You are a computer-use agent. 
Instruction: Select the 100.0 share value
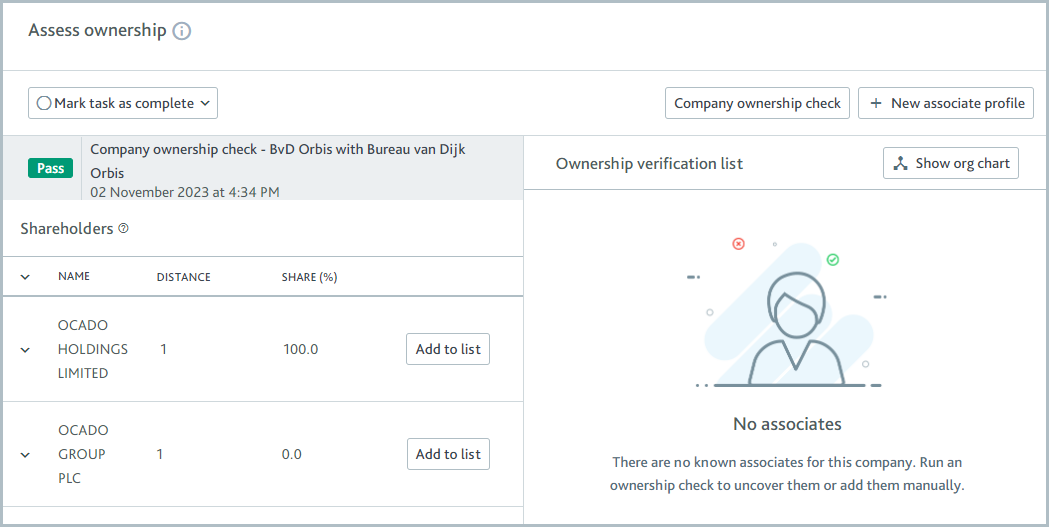301,349
